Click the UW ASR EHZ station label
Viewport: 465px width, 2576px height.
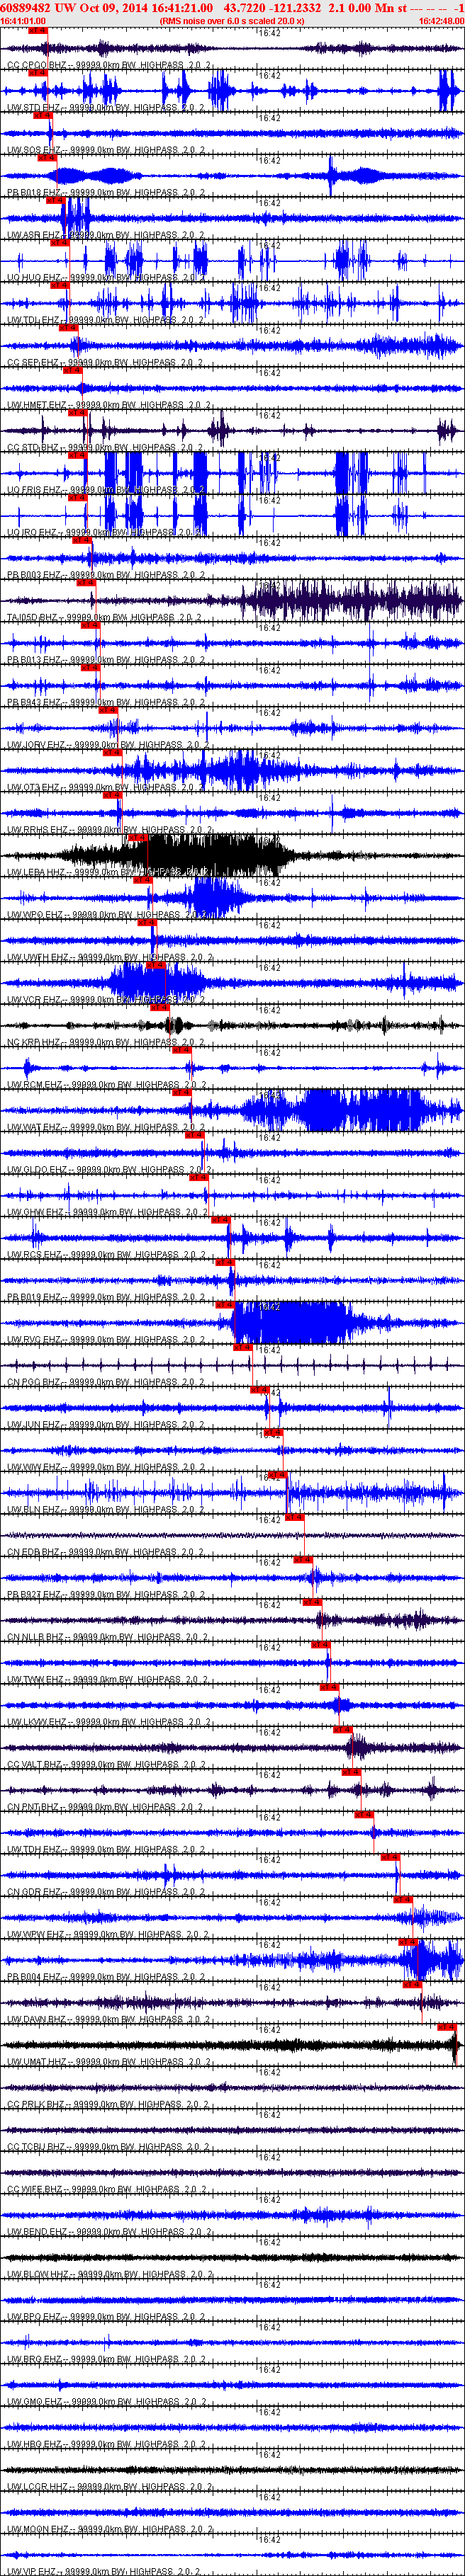pos(106,235)
